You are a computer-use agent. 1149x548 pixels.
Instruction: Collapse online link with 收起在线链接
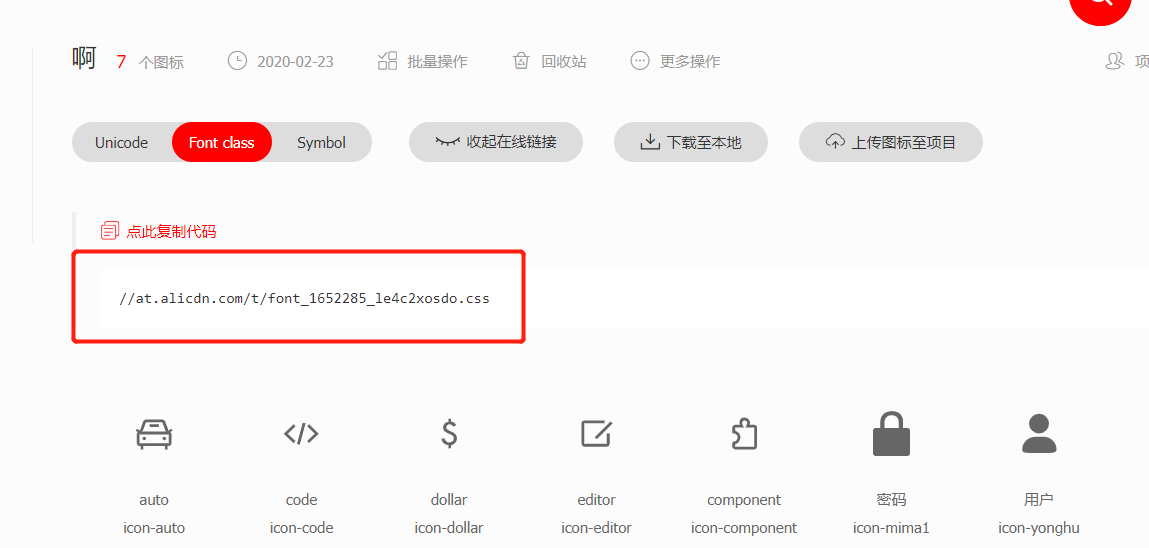tap(496, 142)
